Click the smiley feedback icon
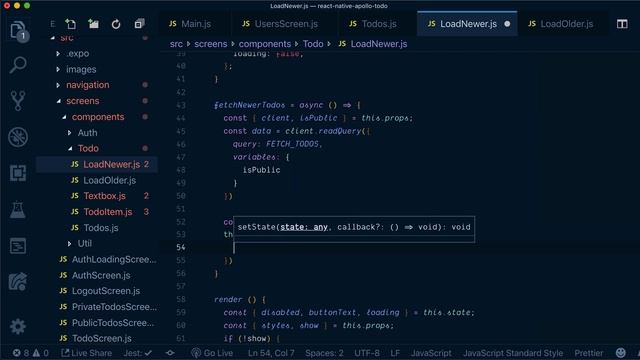The image size is (640, 360). [620, 353]
